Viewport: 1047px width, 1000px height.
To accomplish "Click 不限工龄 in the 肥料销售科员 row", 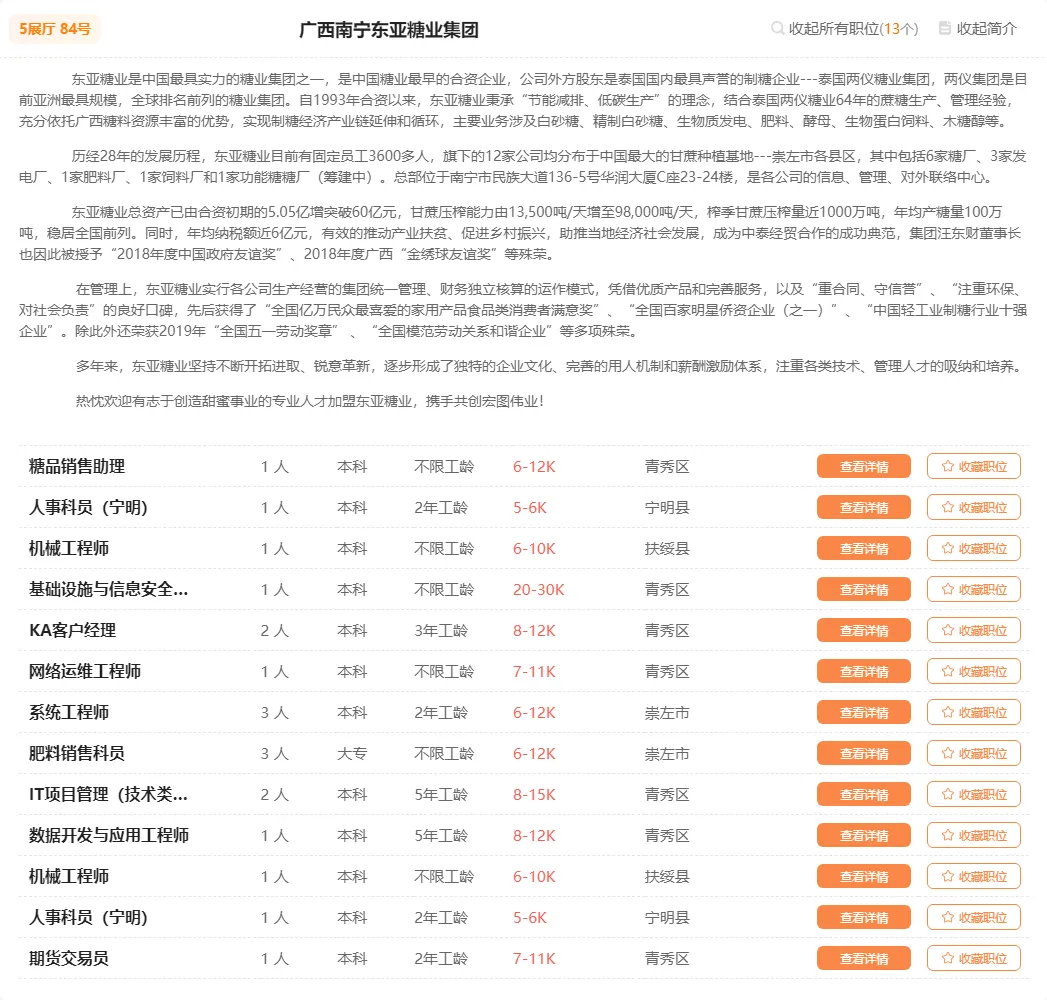I will (x=443, y=754).
